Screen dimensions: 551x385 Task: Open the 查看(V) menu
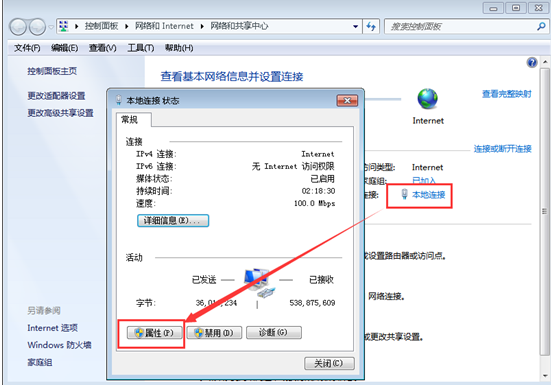click(103, 48)
